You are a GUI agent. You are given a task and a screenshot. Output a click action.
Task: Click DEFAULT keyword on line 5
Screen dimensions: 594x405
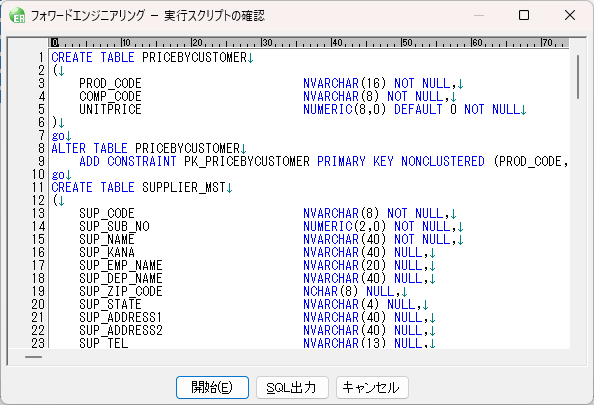(418, 109)
